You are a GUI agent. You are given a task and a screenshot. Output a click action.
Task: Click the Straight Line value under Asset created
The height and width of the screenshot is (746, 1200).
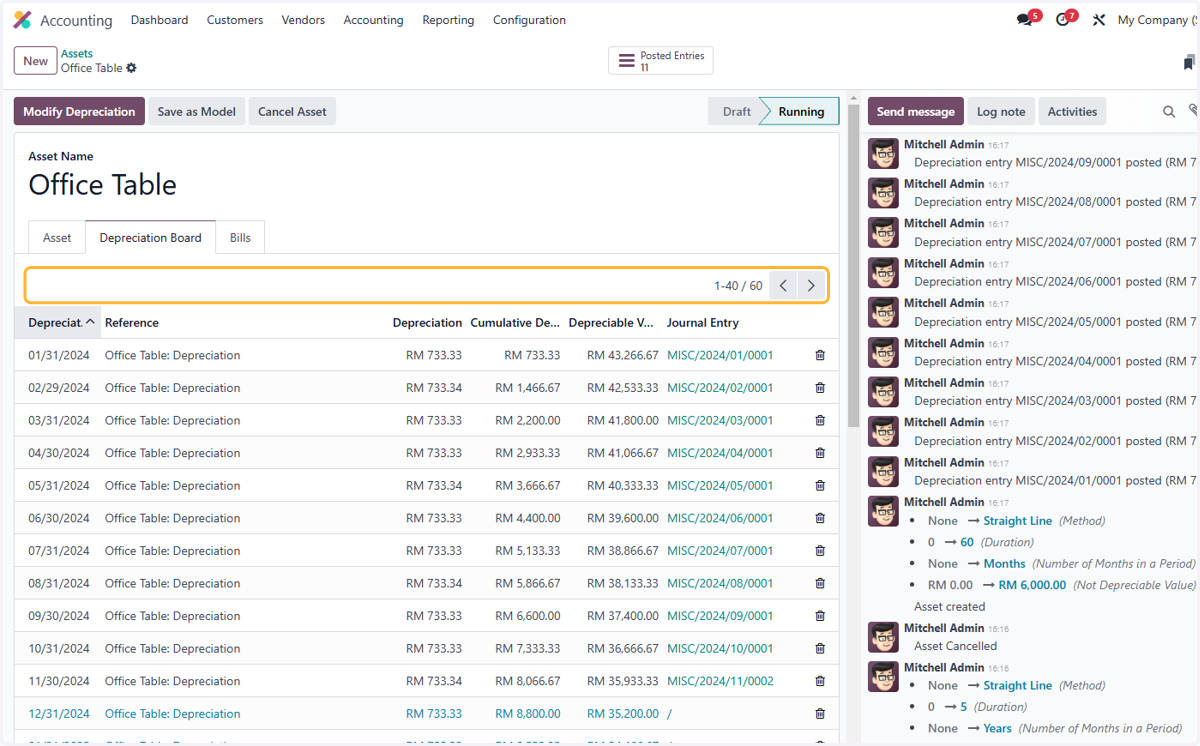pos(1017,521)
